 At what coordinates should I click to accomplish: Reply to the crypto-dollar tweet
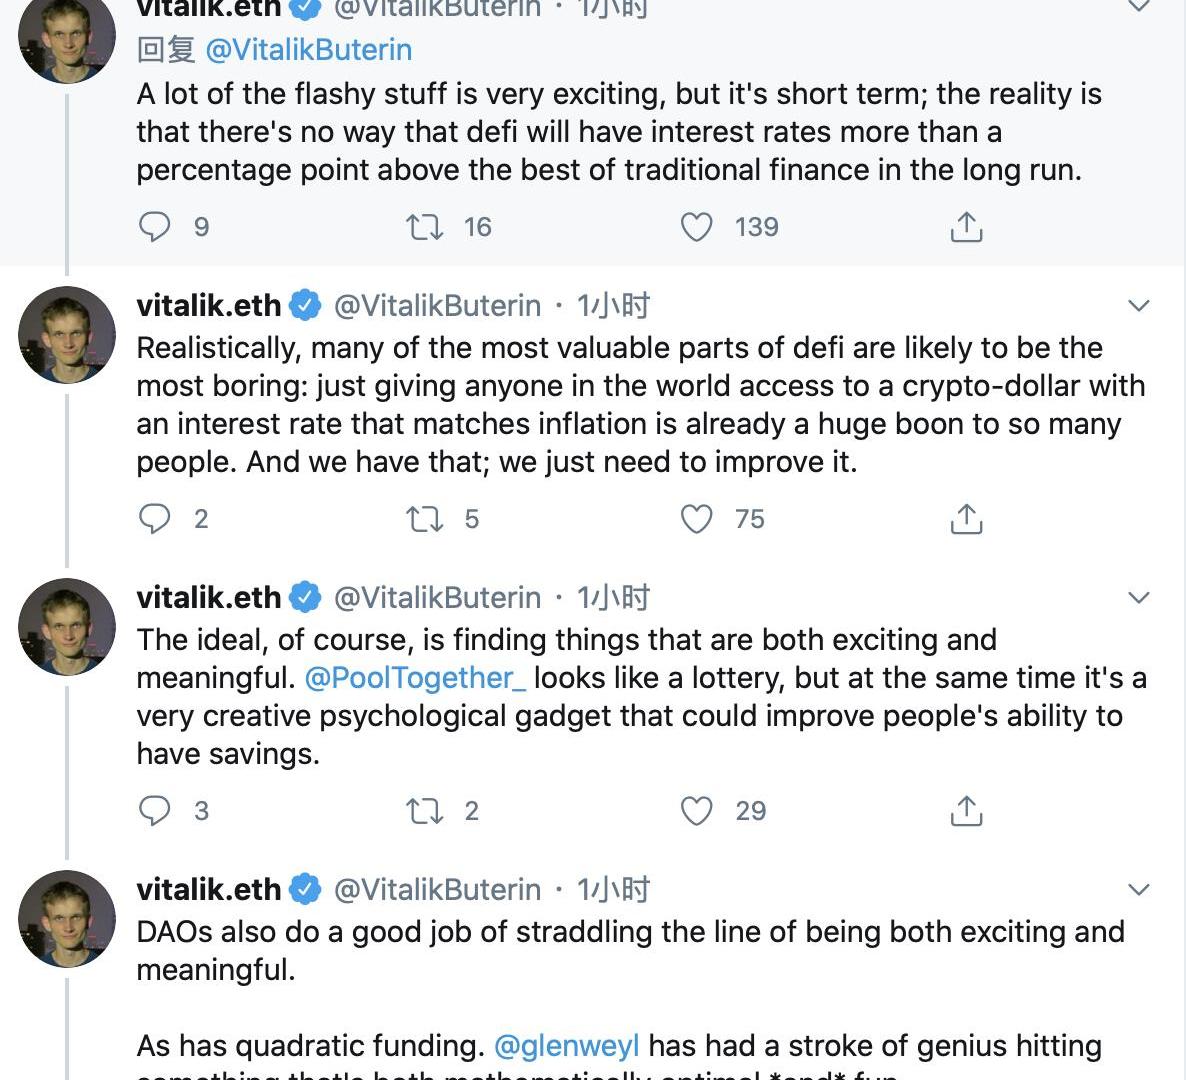[x=155, y=519]
